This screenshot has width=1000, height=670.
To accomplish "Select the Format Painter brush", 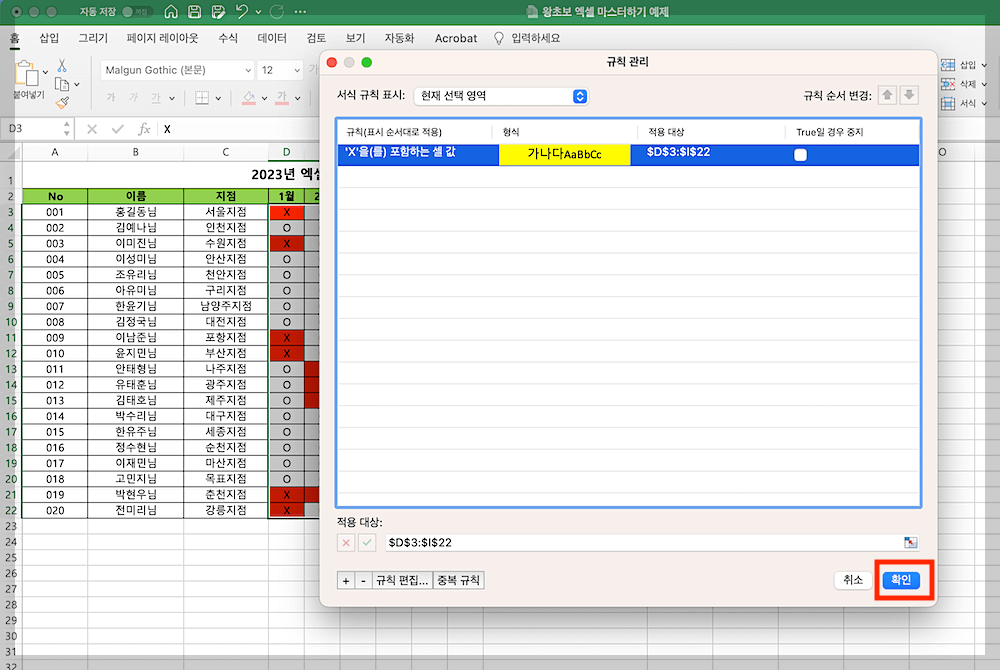I will coord(62,103).
